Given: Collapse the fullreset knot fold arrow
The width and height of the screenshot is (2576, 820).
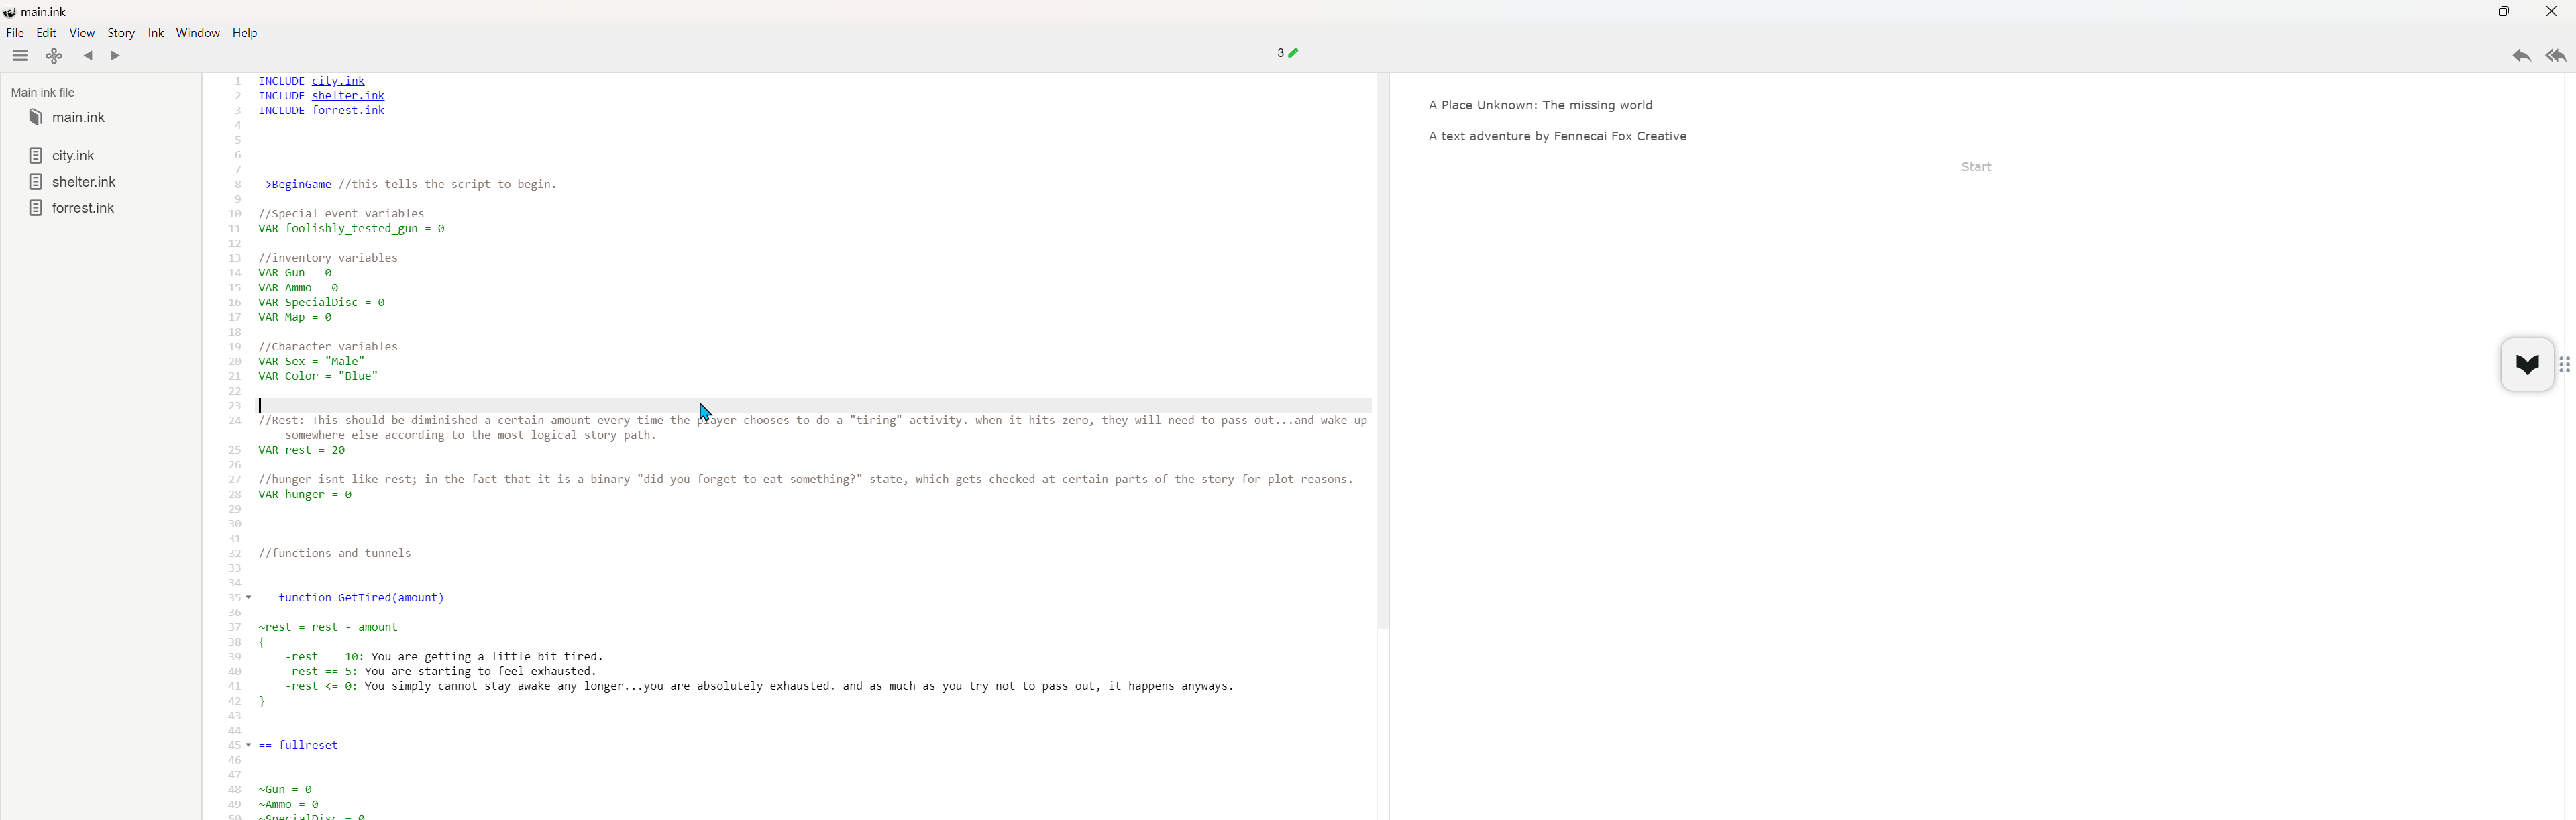Looking at the screenshot, I should pos(248,745).
